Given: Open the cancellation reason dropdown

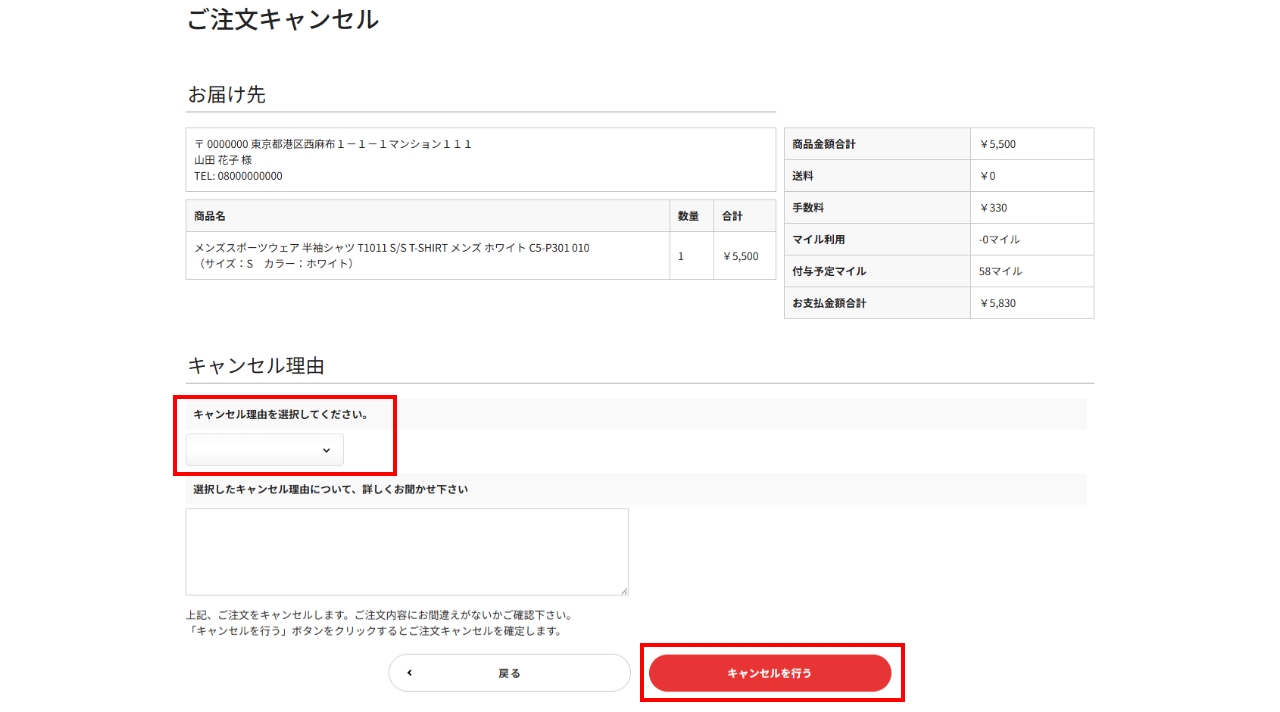Looking at the screenshot, I should coord(264,450).
